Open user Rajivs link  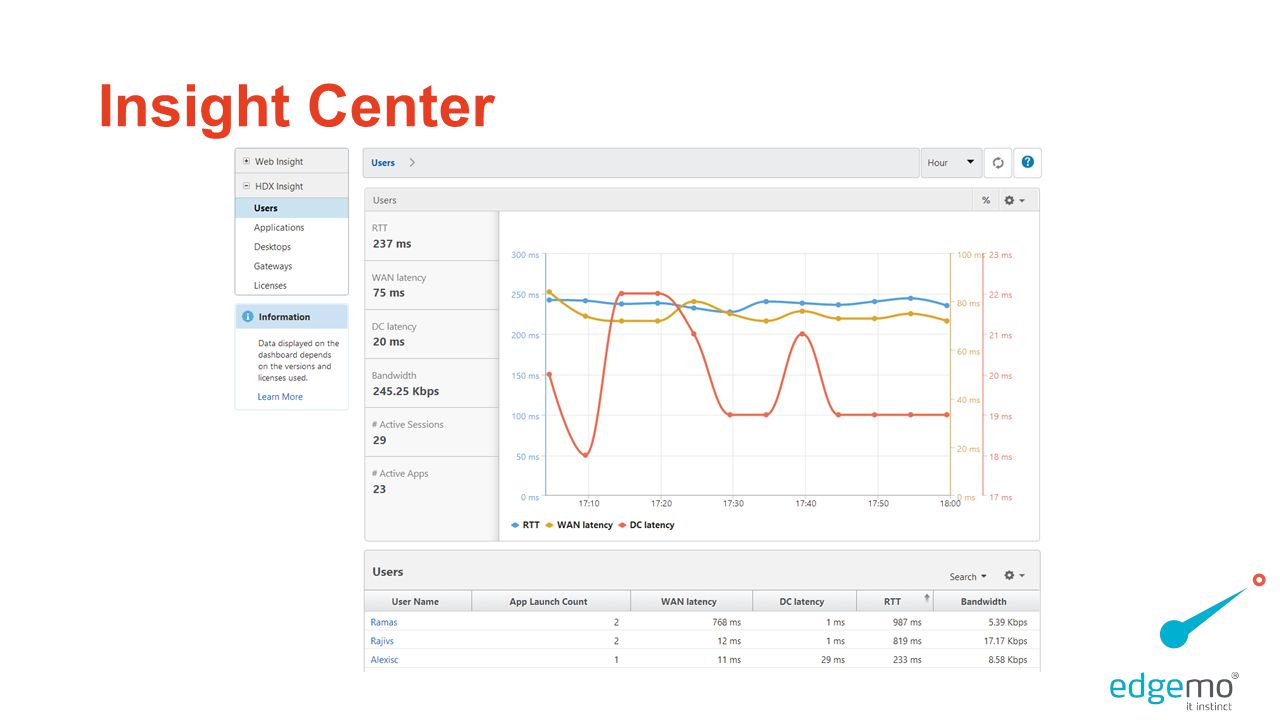(383, 641)
